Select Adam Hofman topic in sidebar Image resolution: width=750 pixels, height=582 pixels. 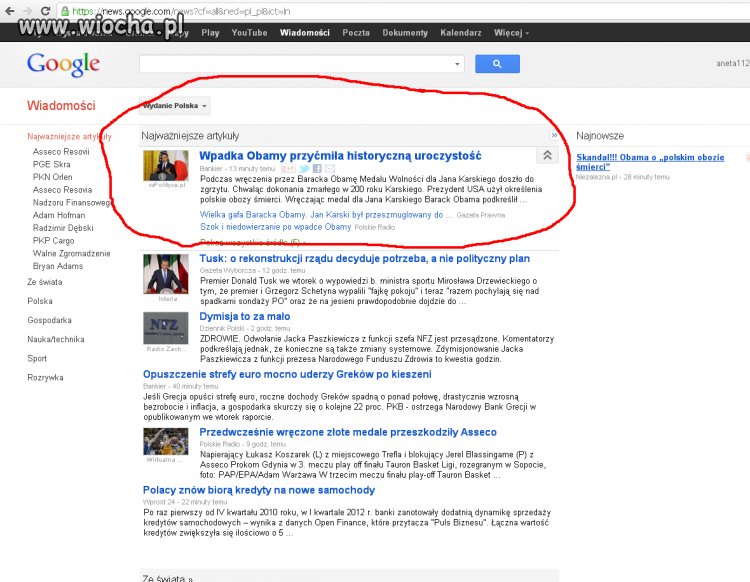pos(58,215)
